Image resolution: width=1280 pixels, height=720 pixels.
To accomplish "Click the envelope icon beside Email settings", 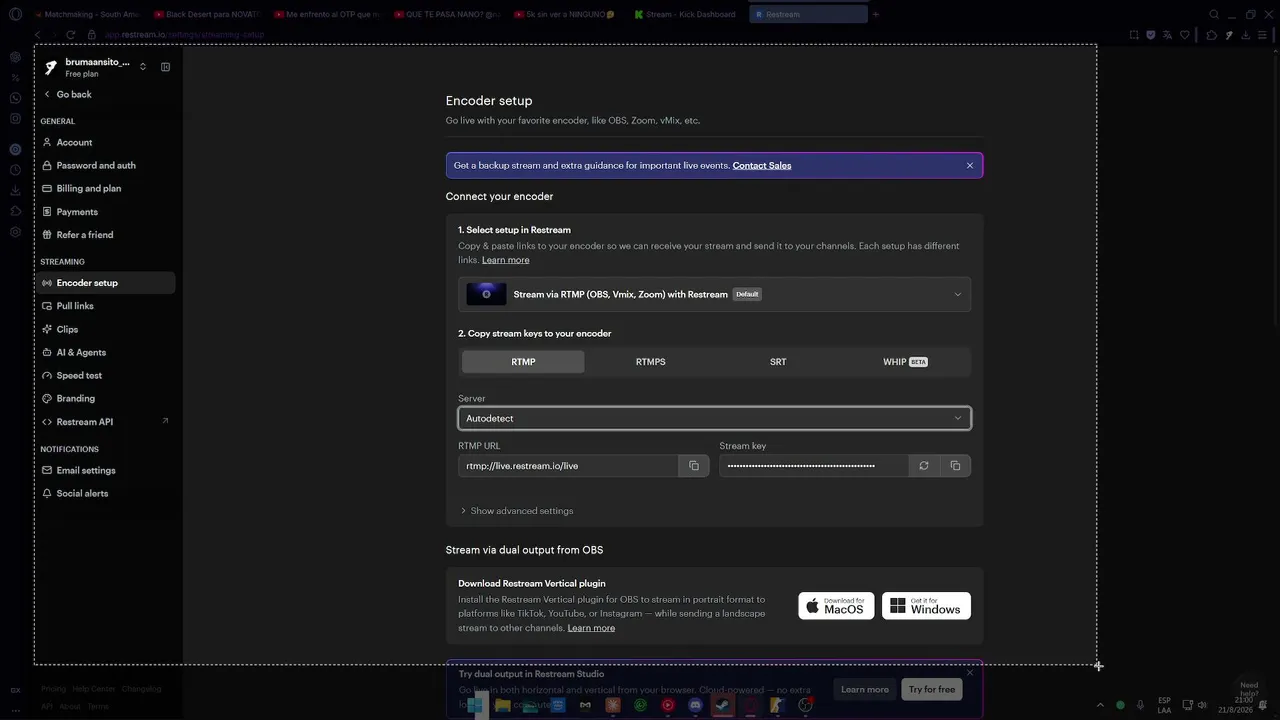I will (x=47, y=471).
